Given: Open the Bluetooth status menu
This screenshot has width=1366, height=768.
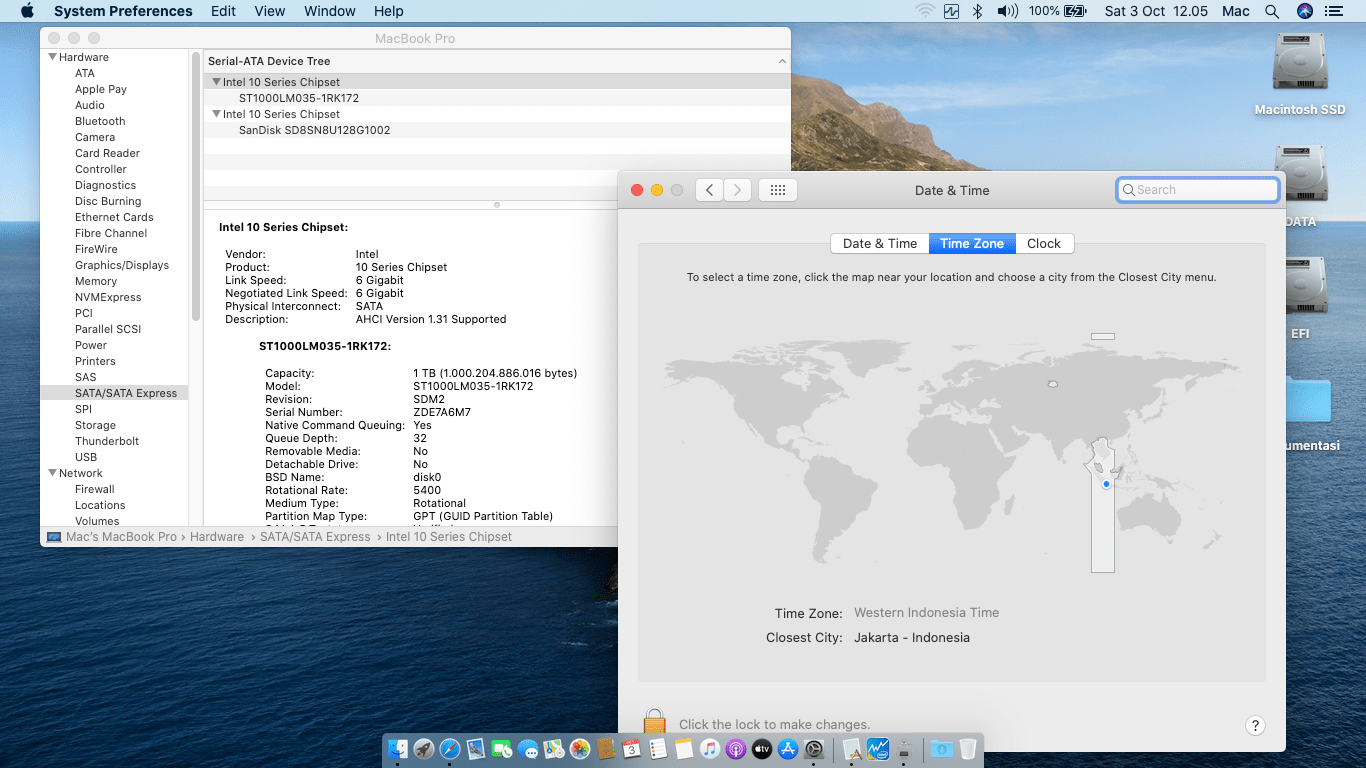Looking at the screenshot, I should pos(978,11).
